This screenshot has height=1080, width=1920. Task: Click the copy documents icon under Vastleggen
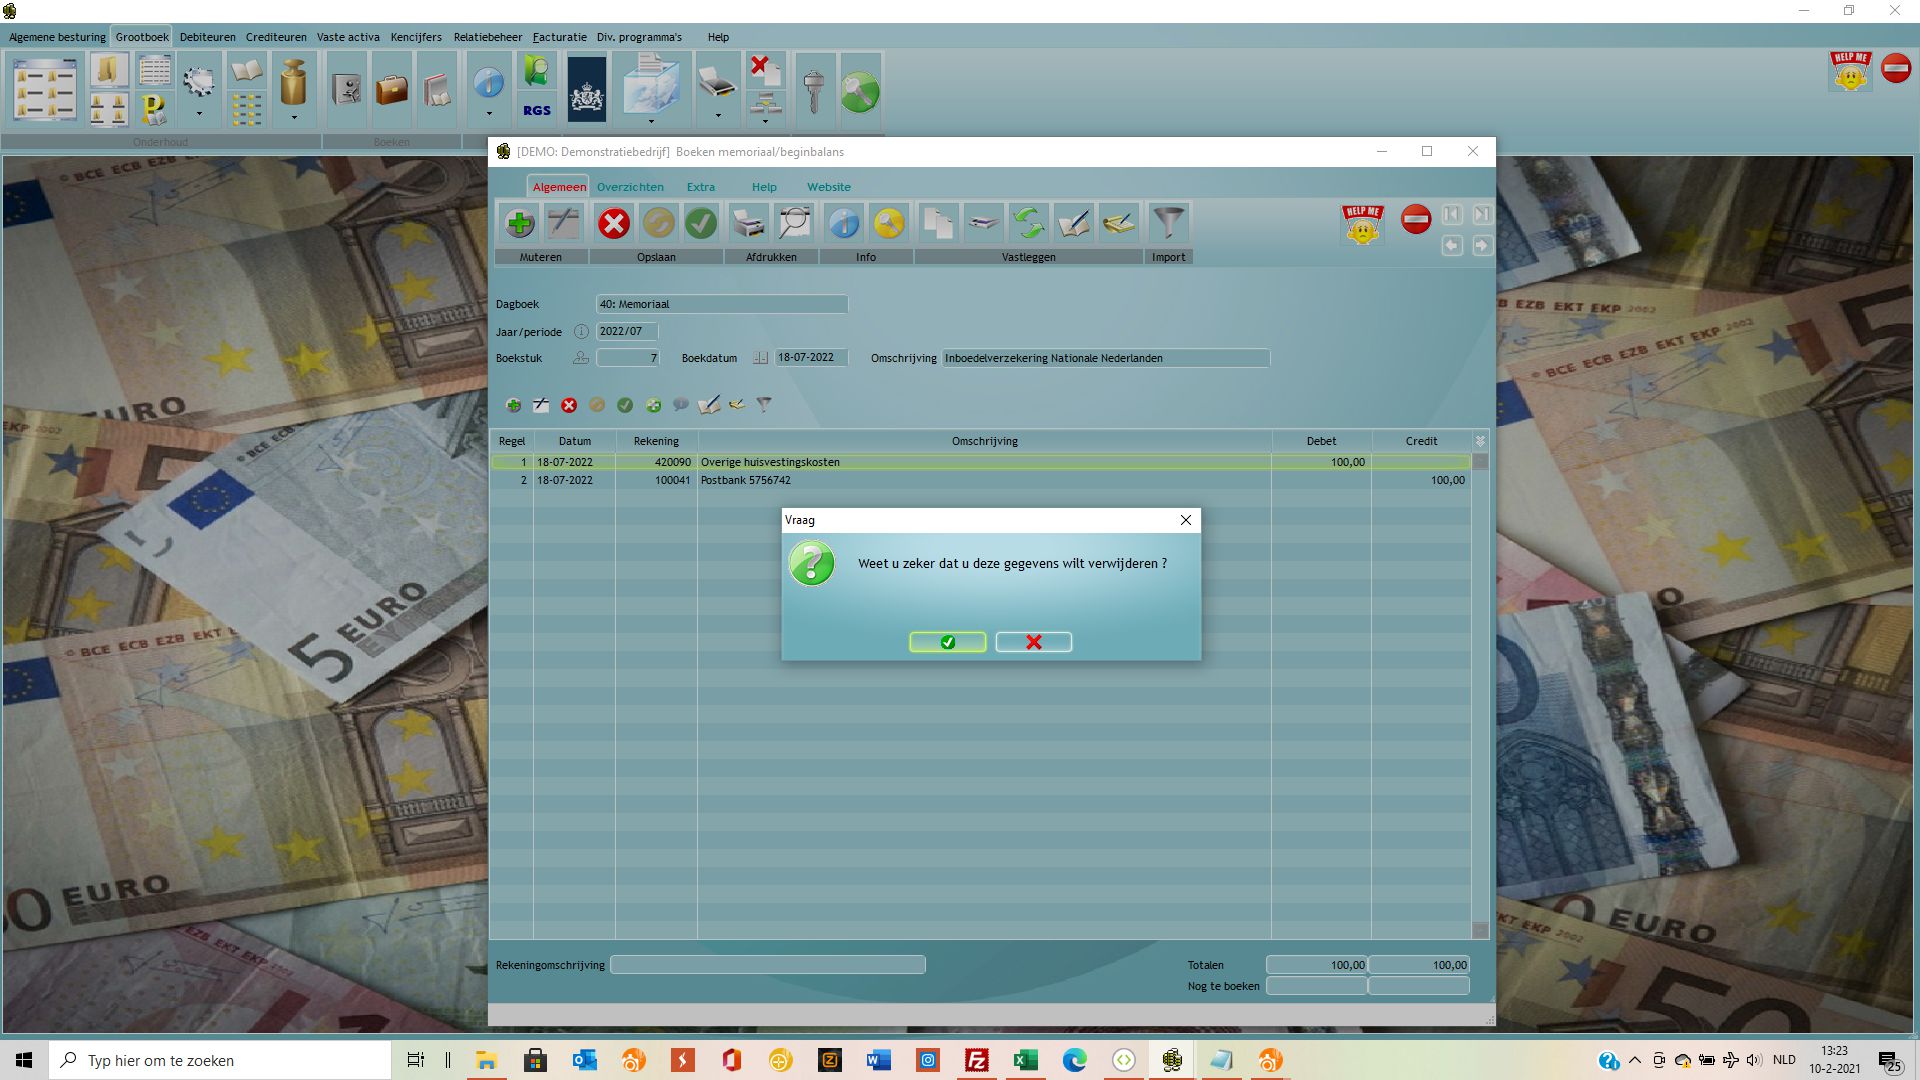point(937,223)
